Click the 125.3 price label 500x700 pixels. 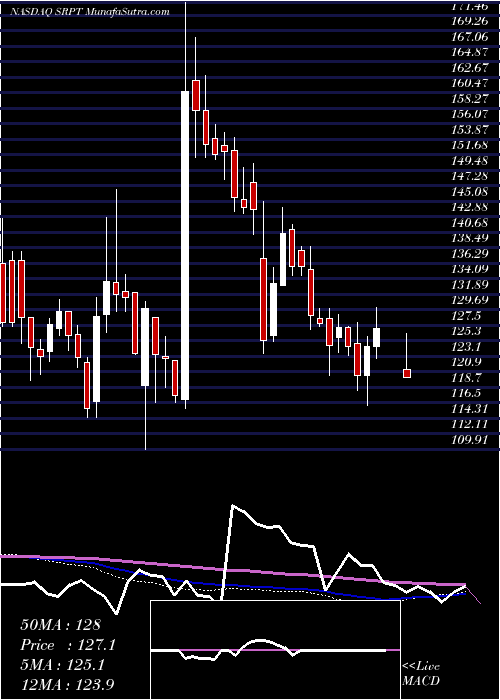468,331
